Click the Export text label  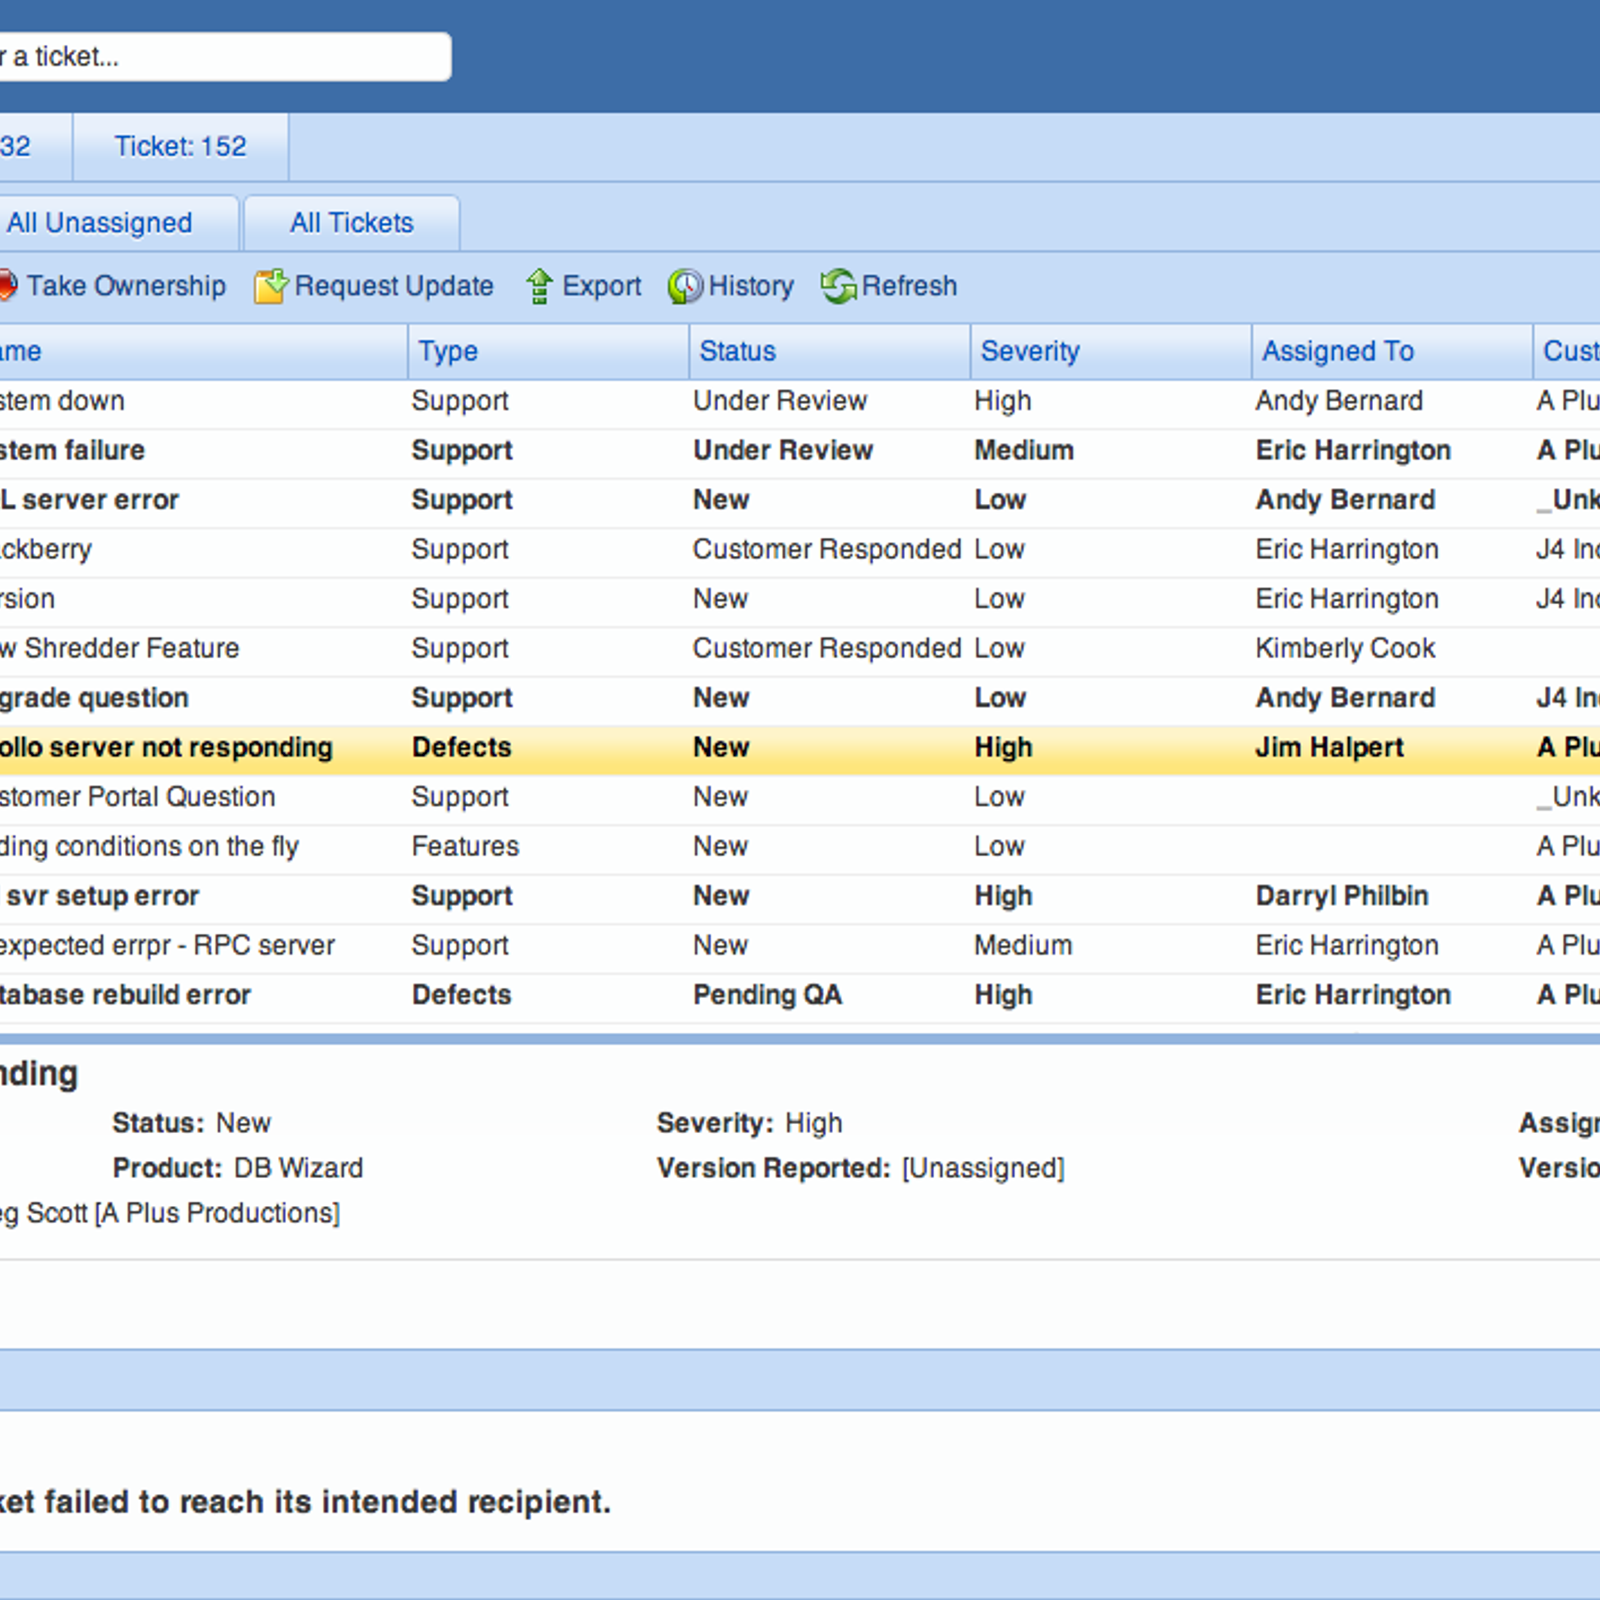click(601, 286)
